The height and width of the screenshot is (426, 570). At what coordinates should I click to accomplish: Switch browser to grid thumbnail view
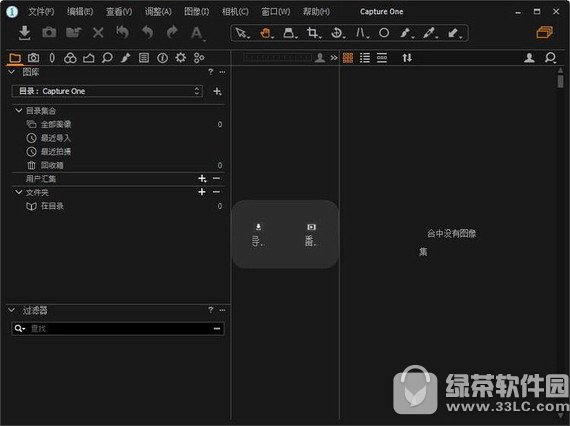pos(348,58)
